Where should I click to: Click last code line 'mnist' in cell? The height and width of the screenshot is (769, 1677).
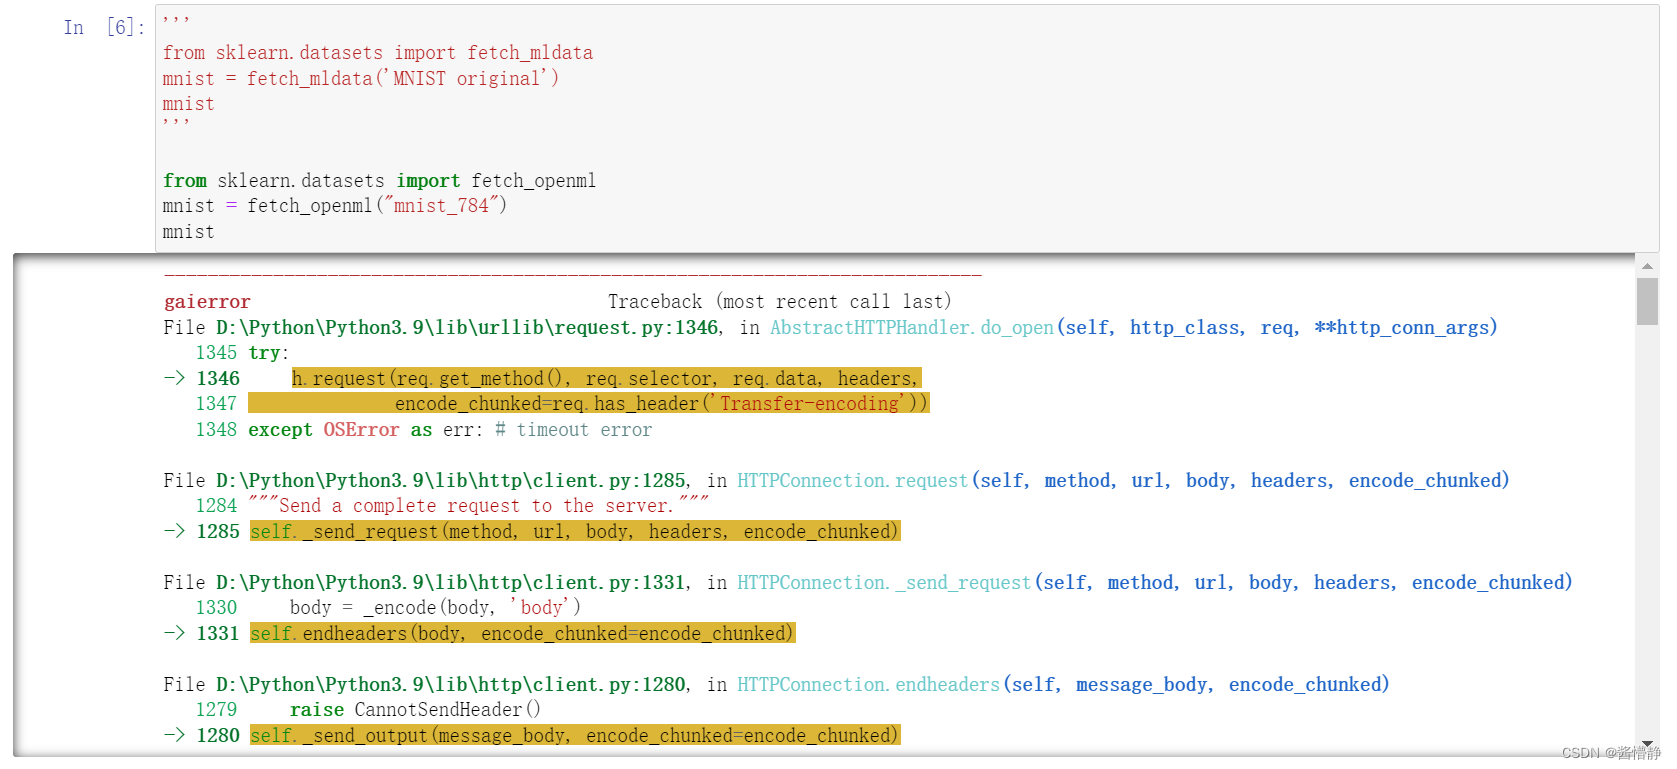(189, 232)
